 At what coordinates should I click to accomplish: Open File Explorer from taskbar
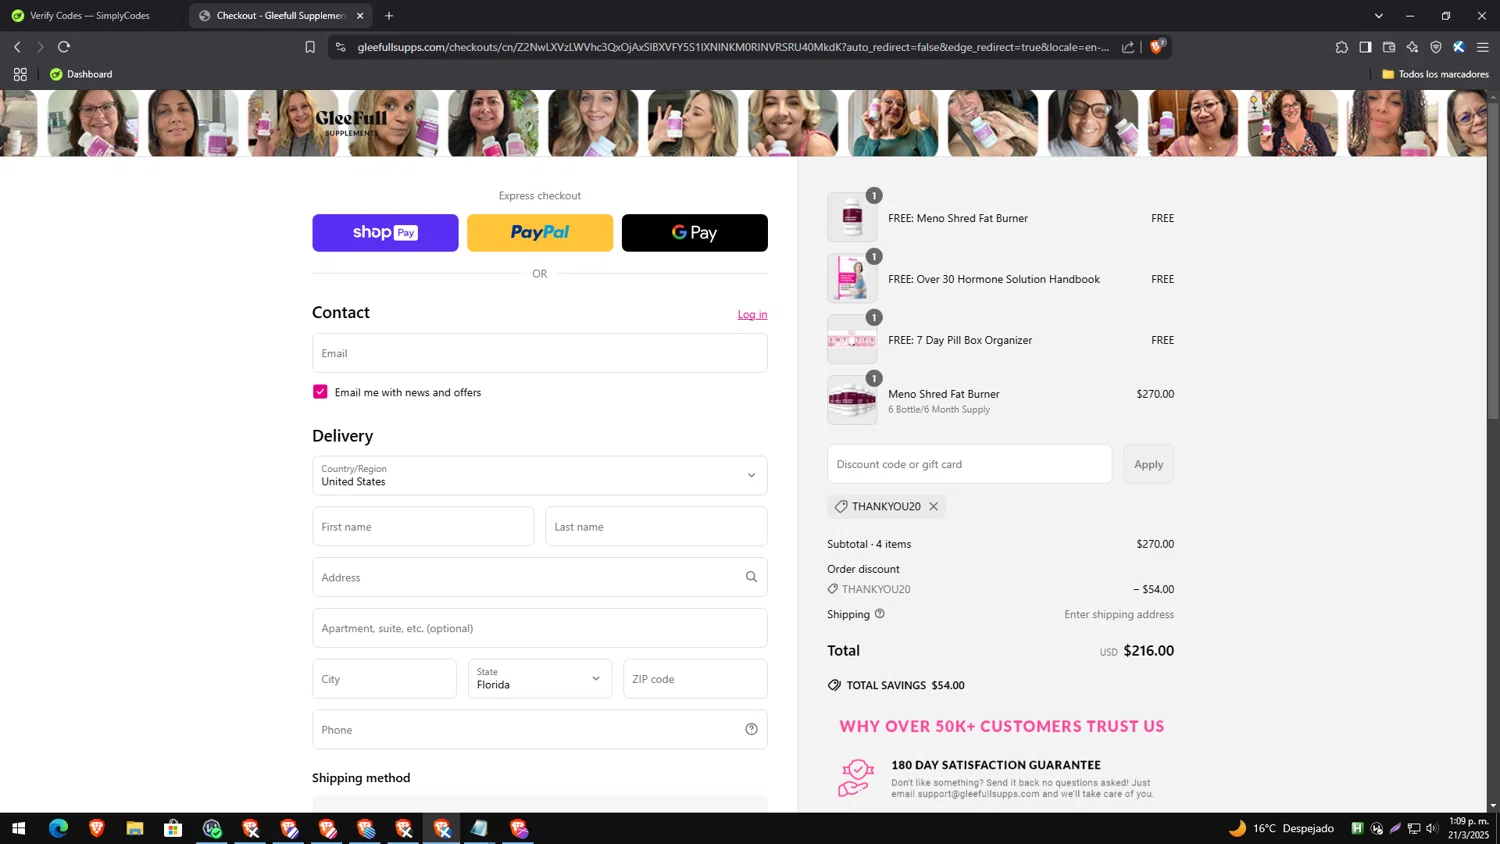point(135,828)
